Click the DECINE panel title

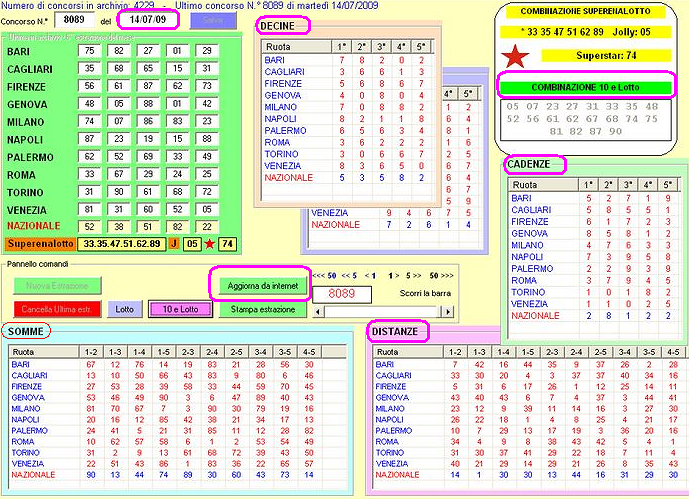tap(278, 26)
